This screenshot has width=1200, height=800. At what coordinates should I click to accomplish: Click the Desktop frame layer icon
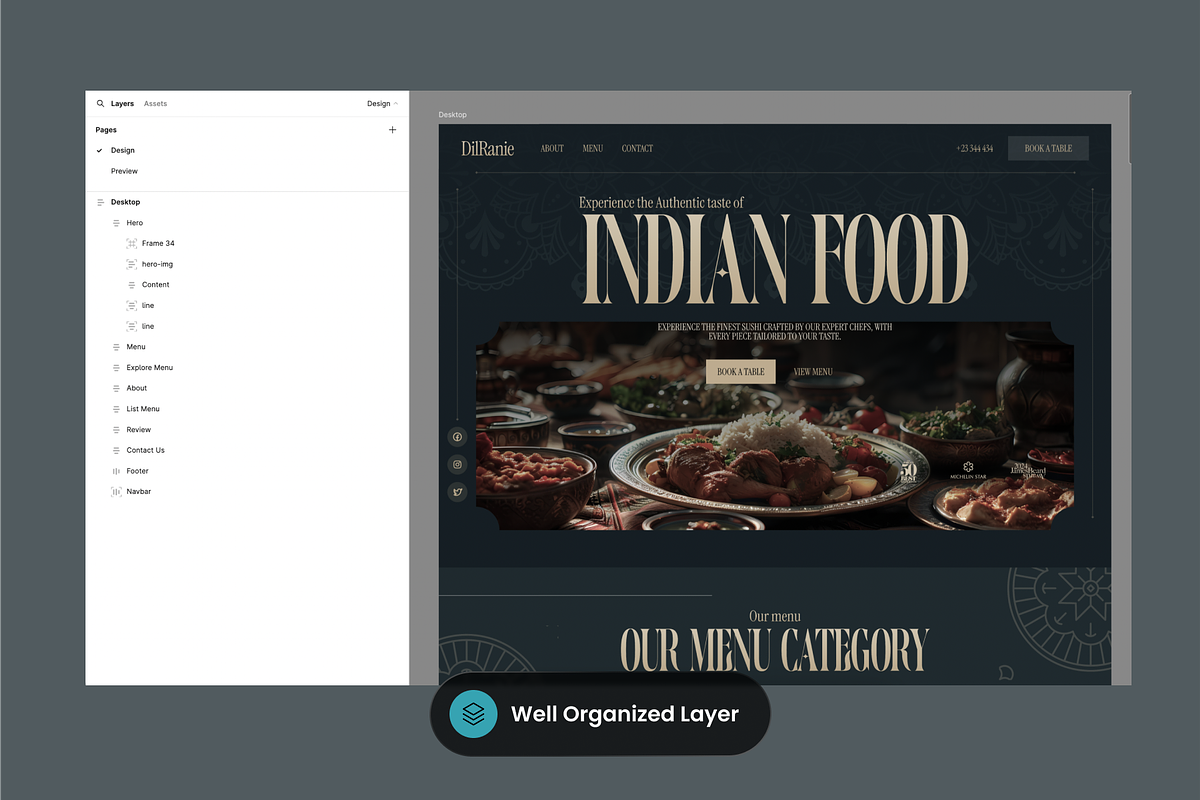click(100, 202)
